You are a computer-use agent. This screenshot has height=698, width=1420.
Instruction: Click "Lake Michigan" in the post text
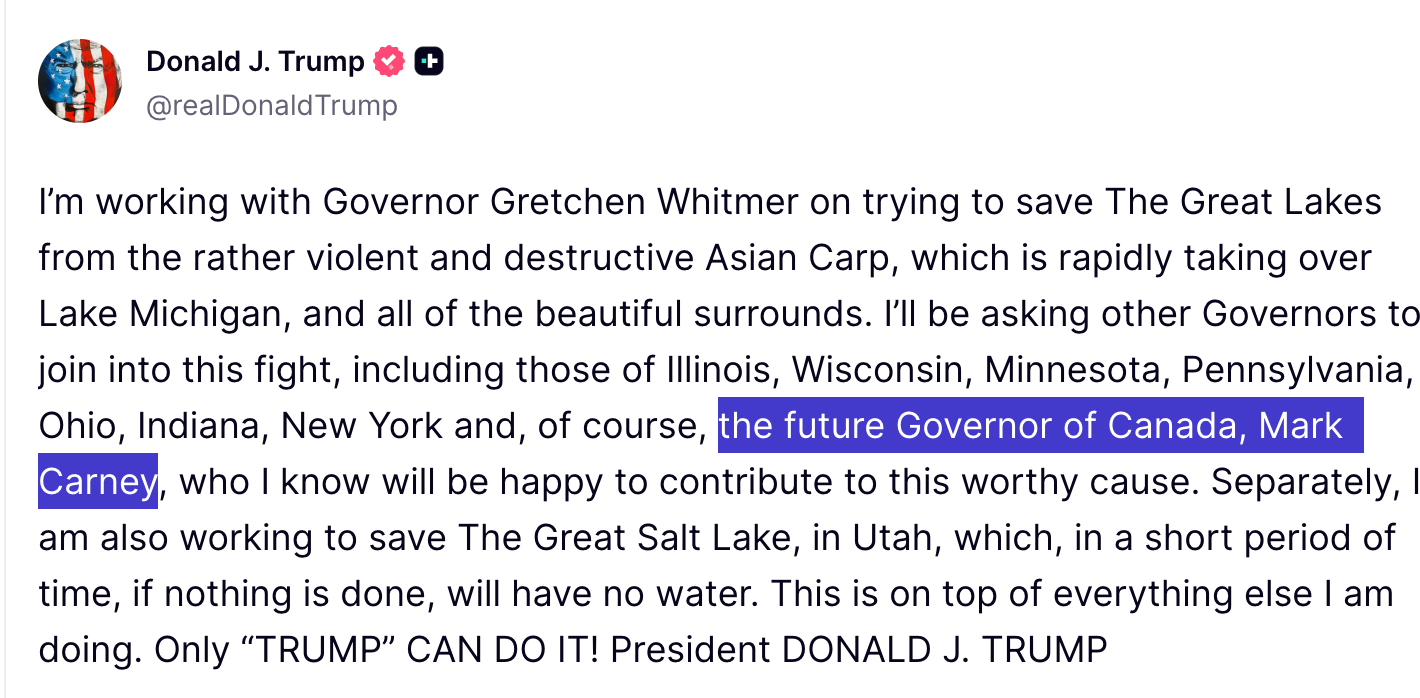(160, 315)
